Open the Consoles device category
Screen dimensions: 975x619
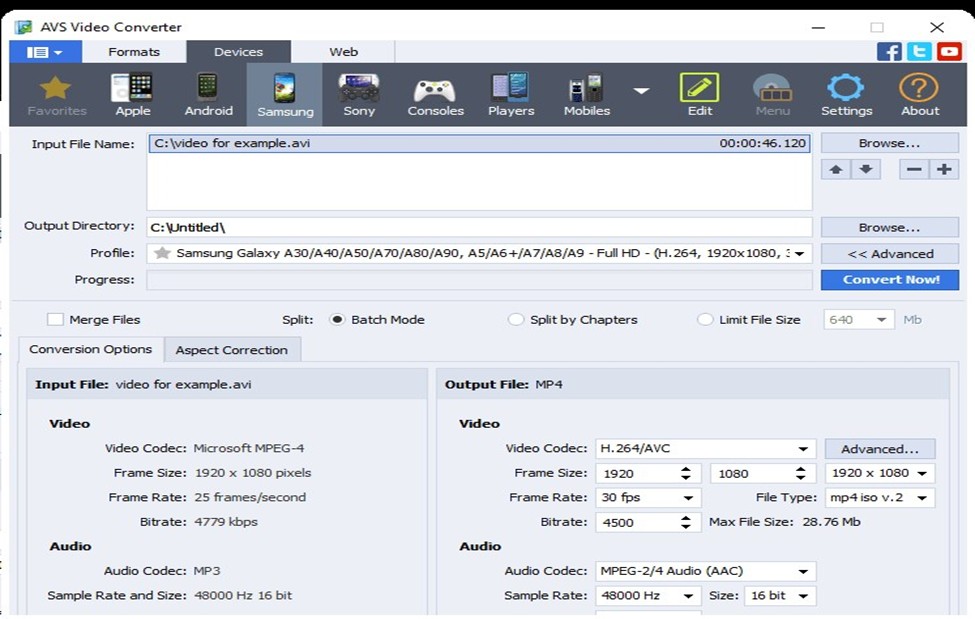click(435, 95)
